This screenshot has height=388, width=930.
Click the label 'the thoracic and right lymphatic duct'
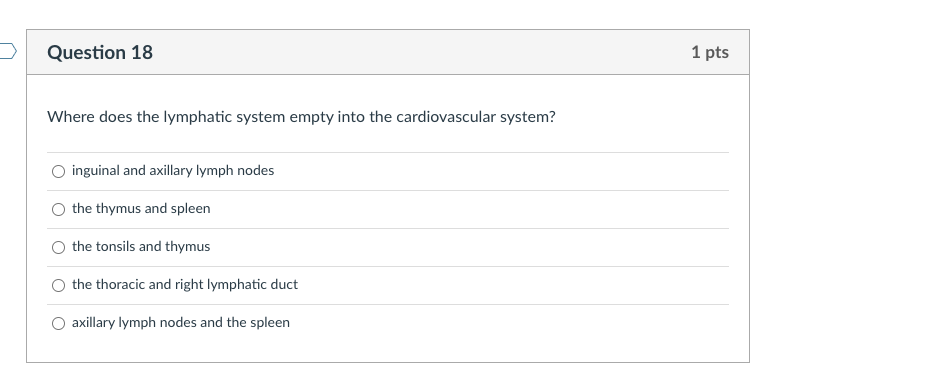tap(184, 285)
